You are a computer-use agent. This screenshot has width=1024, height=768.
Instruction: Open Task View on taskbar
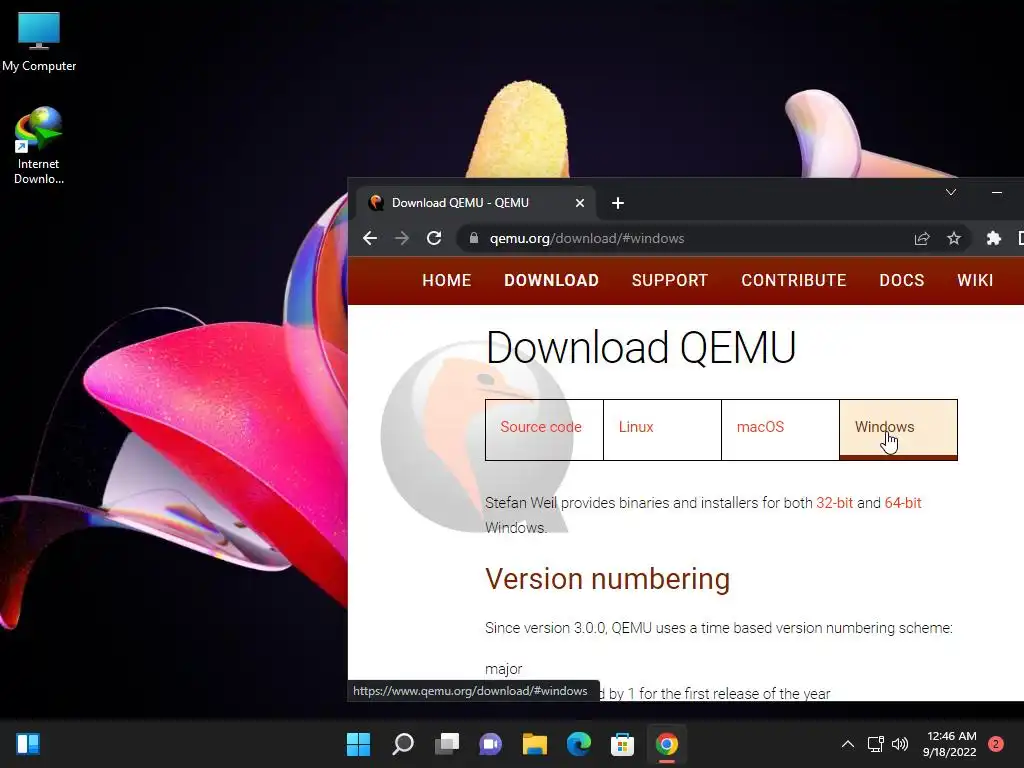point(447,744)
